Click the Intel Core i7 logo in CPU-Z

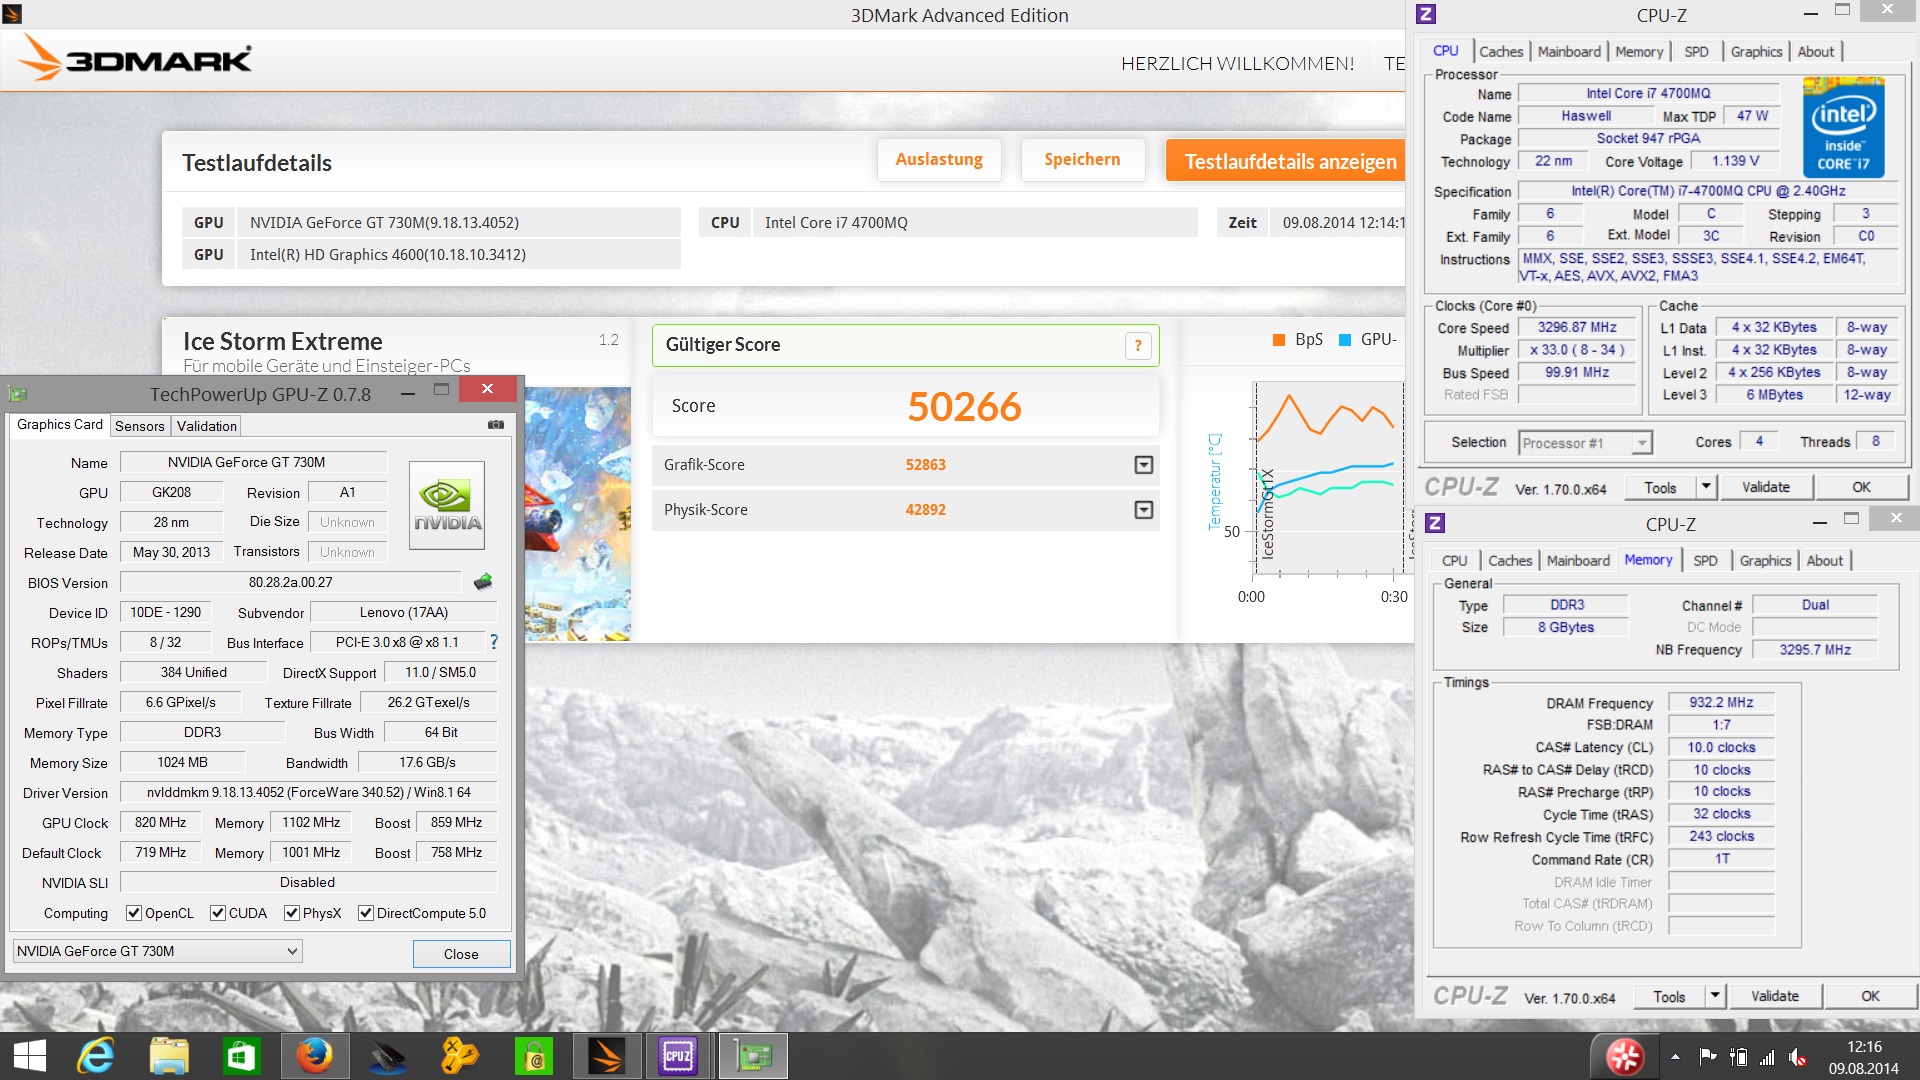click(x=1844, y=128)
